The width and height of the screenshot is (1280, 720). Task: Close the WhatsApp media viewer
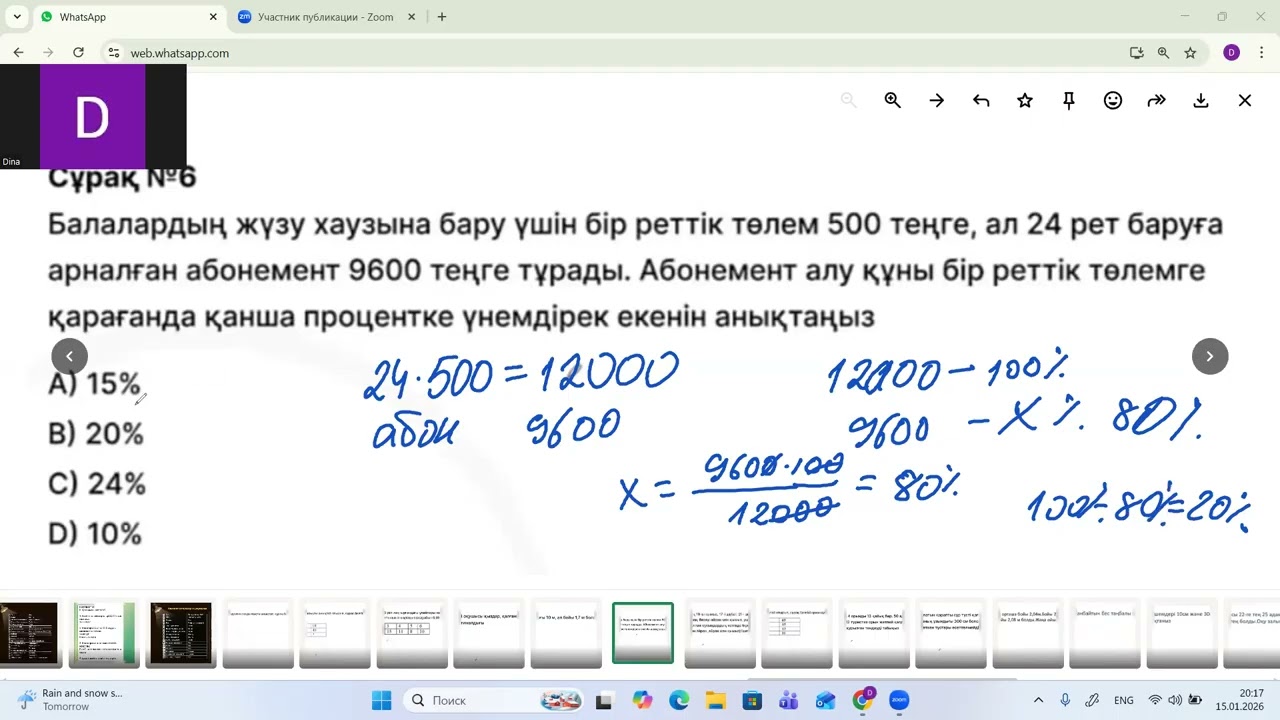click(x=1244, y=100)
